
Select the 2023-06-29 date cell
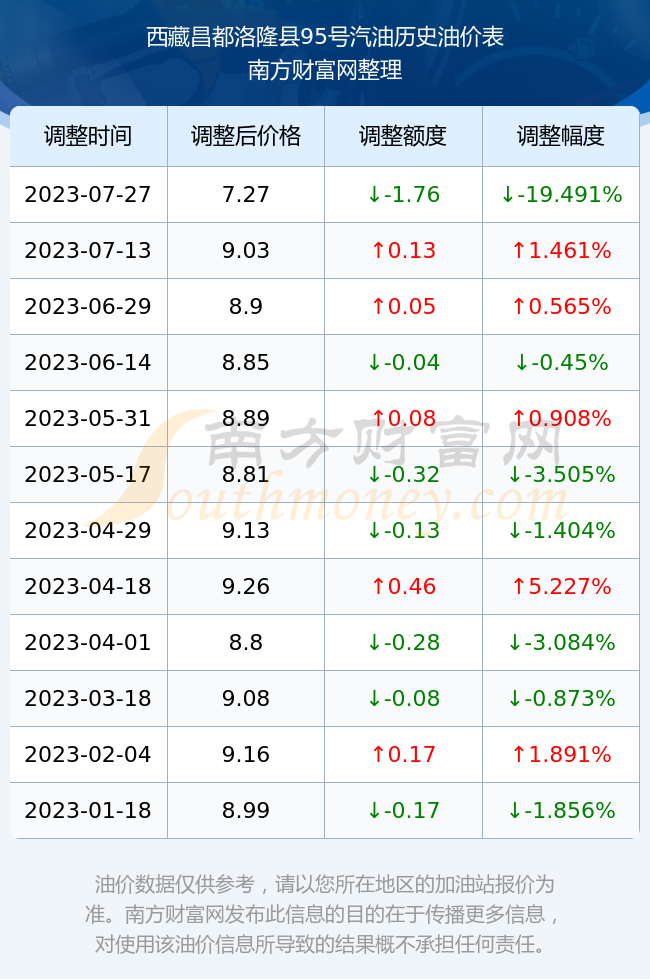(88, 306)
